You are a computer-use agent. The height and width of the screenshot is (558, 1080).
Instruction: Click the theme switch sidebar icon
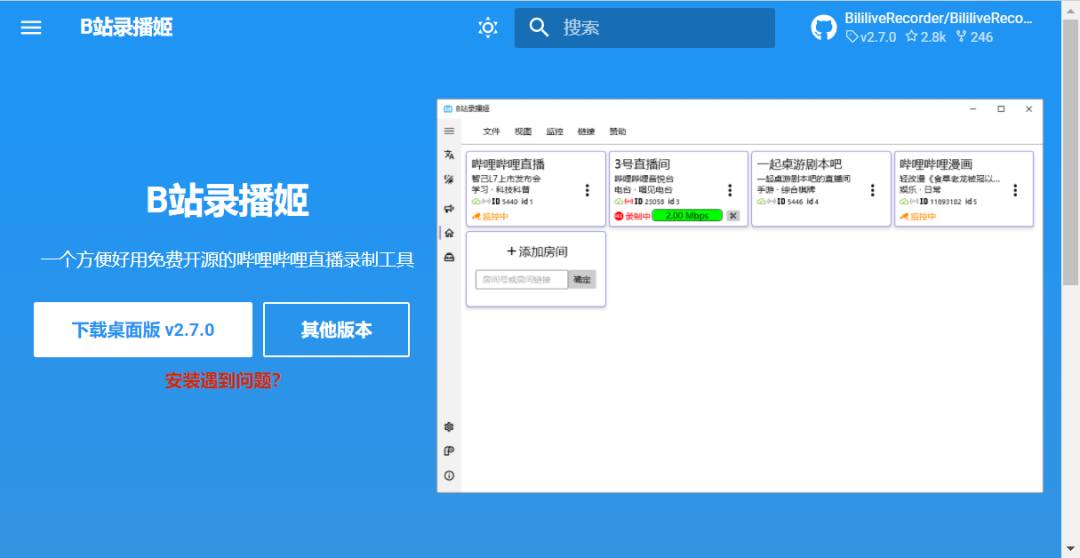tap(449, 180)
